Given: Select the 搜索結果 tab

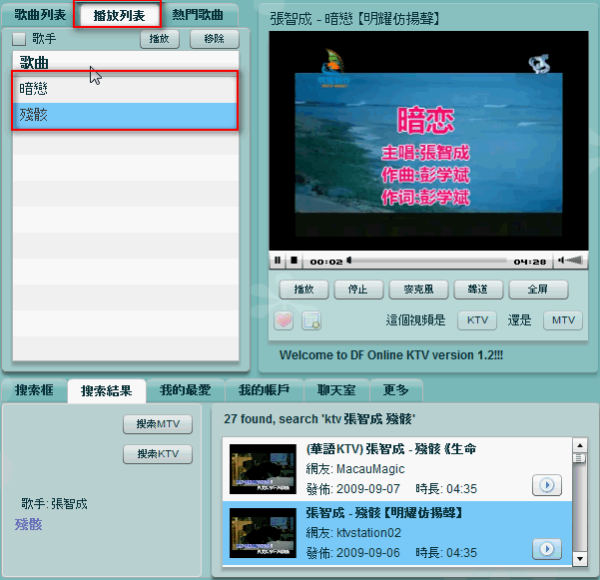Looking at the screenshot, I should (106, 391).
